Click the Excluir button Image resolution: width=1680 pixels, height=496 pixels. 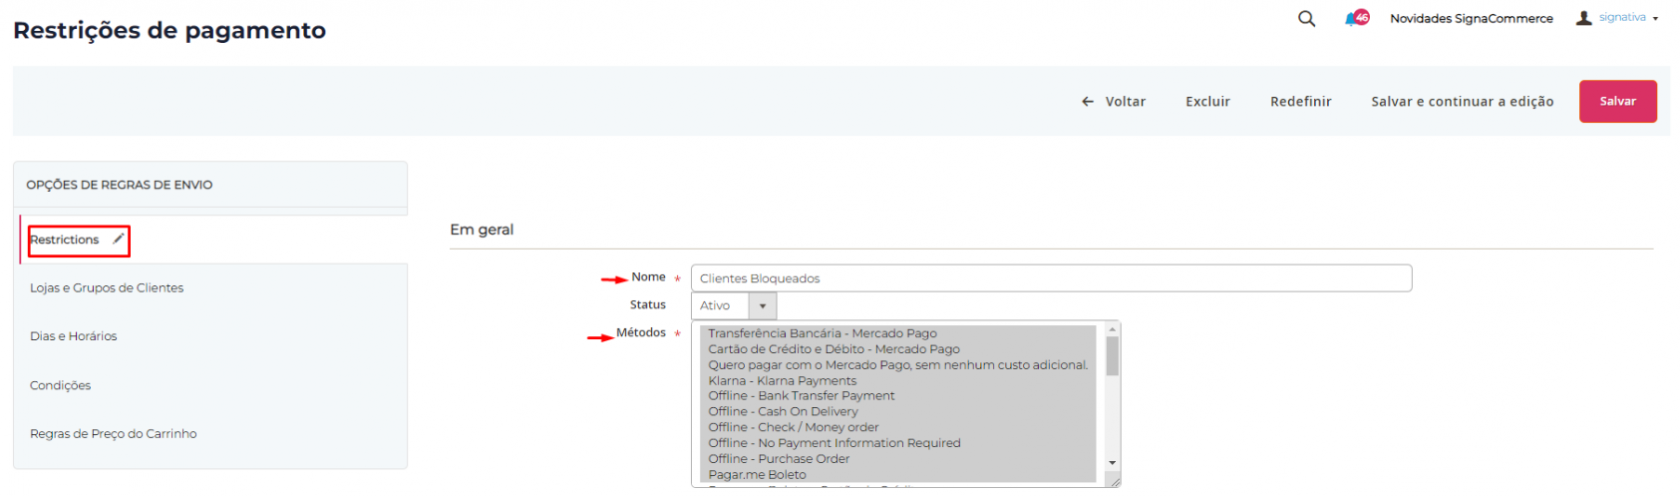(x=1207, y=102)
